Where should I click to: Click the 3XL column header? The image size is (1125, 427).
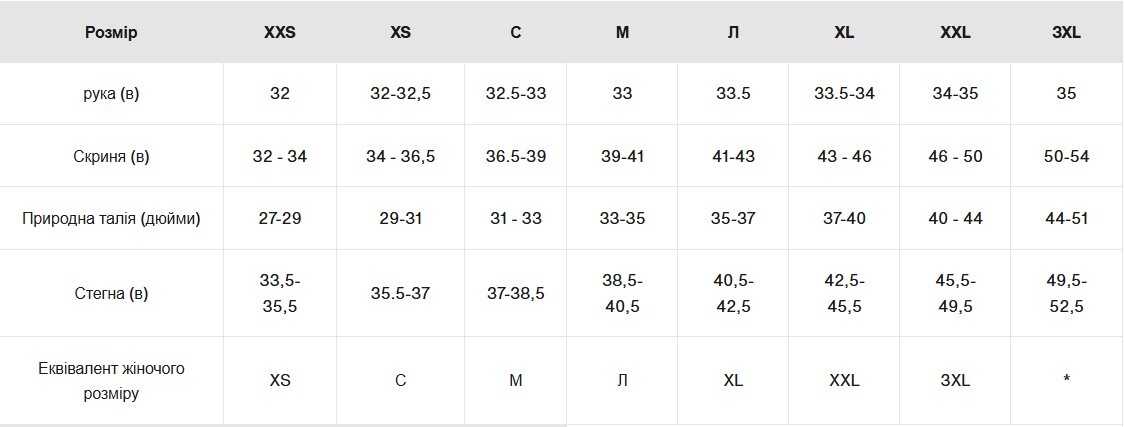click(1066, 32)
